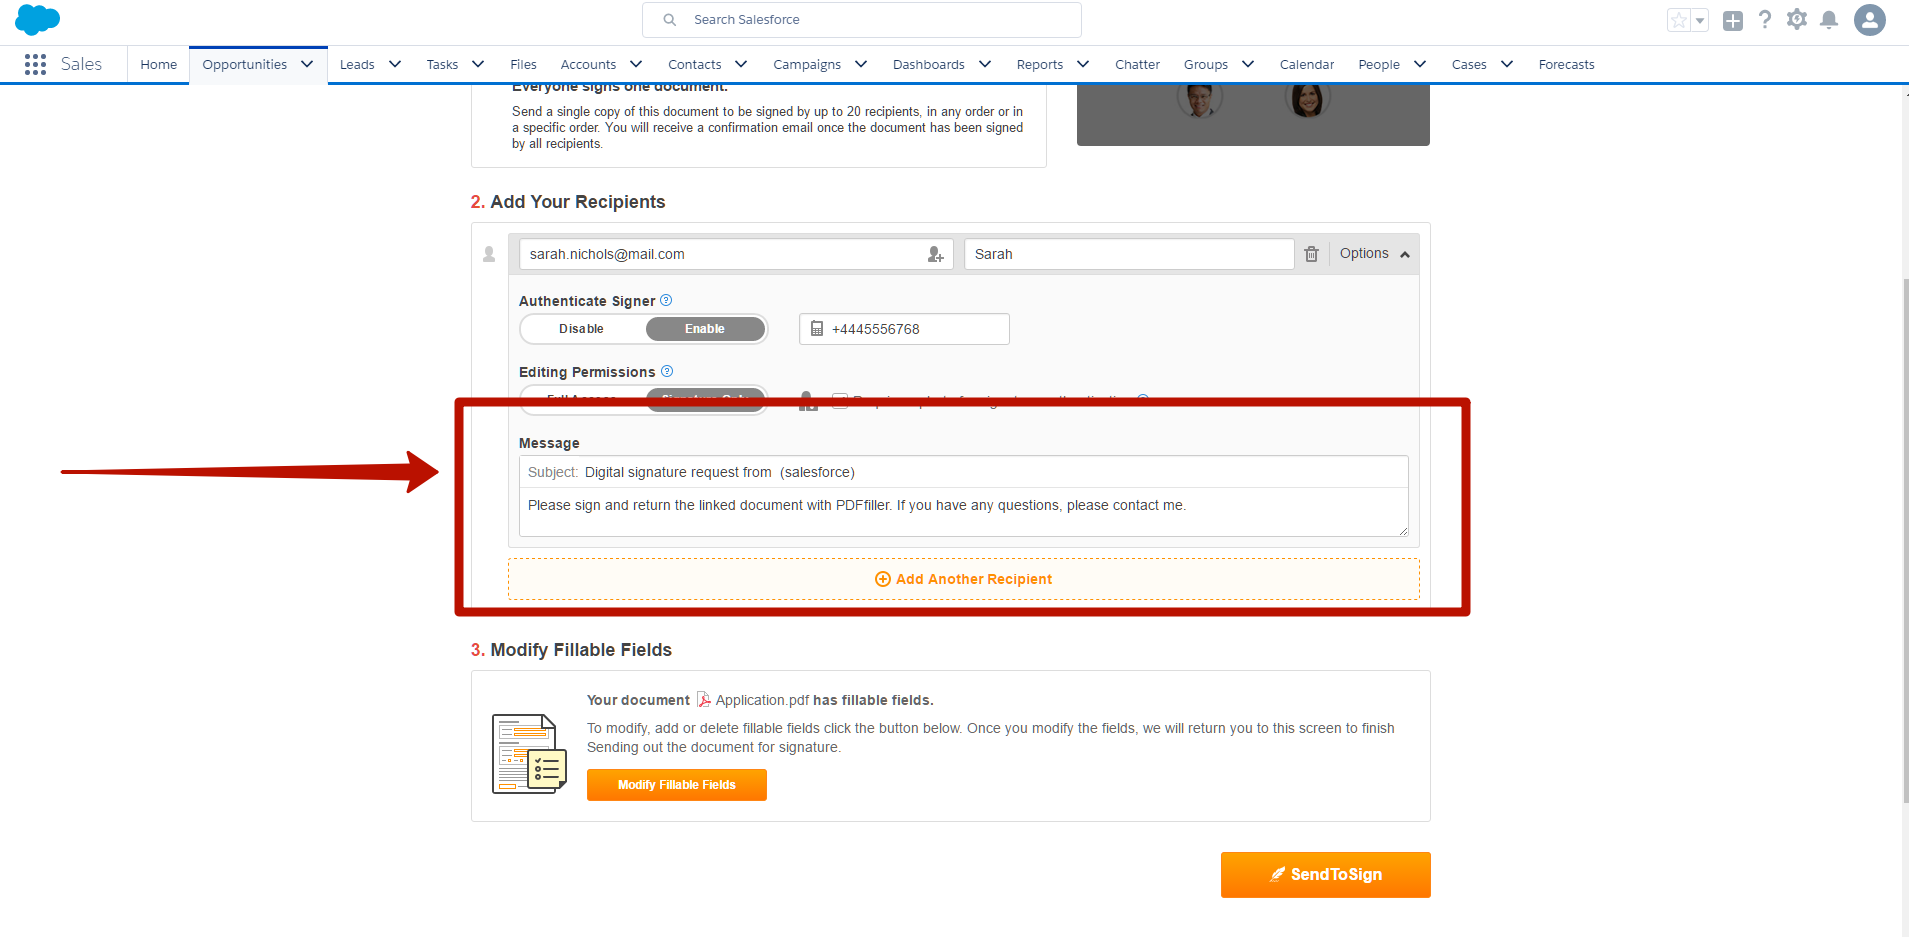Click into the Search Salesforce field
This screenshot has height=937, width=1909.
[x=862, y=20]
